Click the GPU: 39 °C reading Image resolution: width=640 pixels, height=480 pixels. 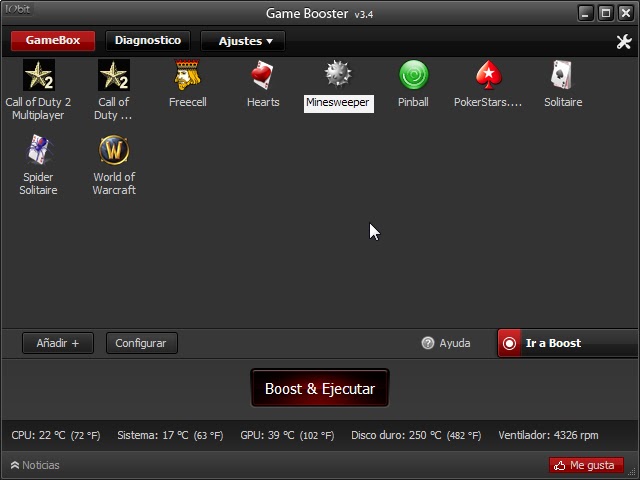(x=287, y=436)
